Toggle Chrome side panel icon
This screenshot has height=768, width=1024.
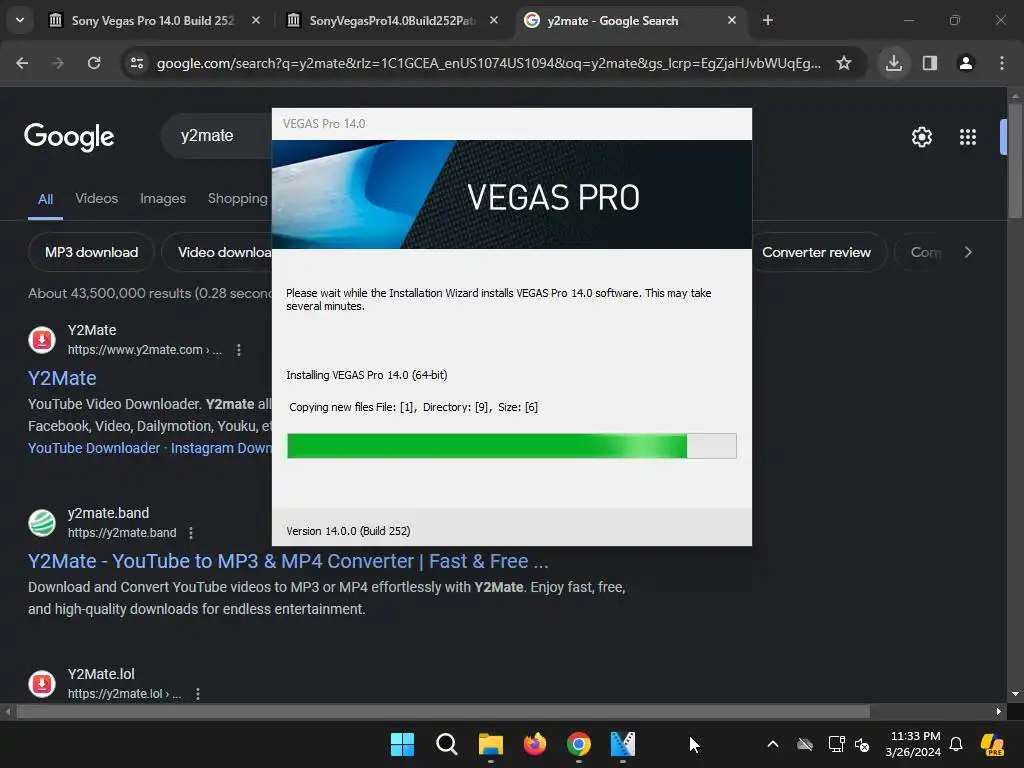click(929, 63)
